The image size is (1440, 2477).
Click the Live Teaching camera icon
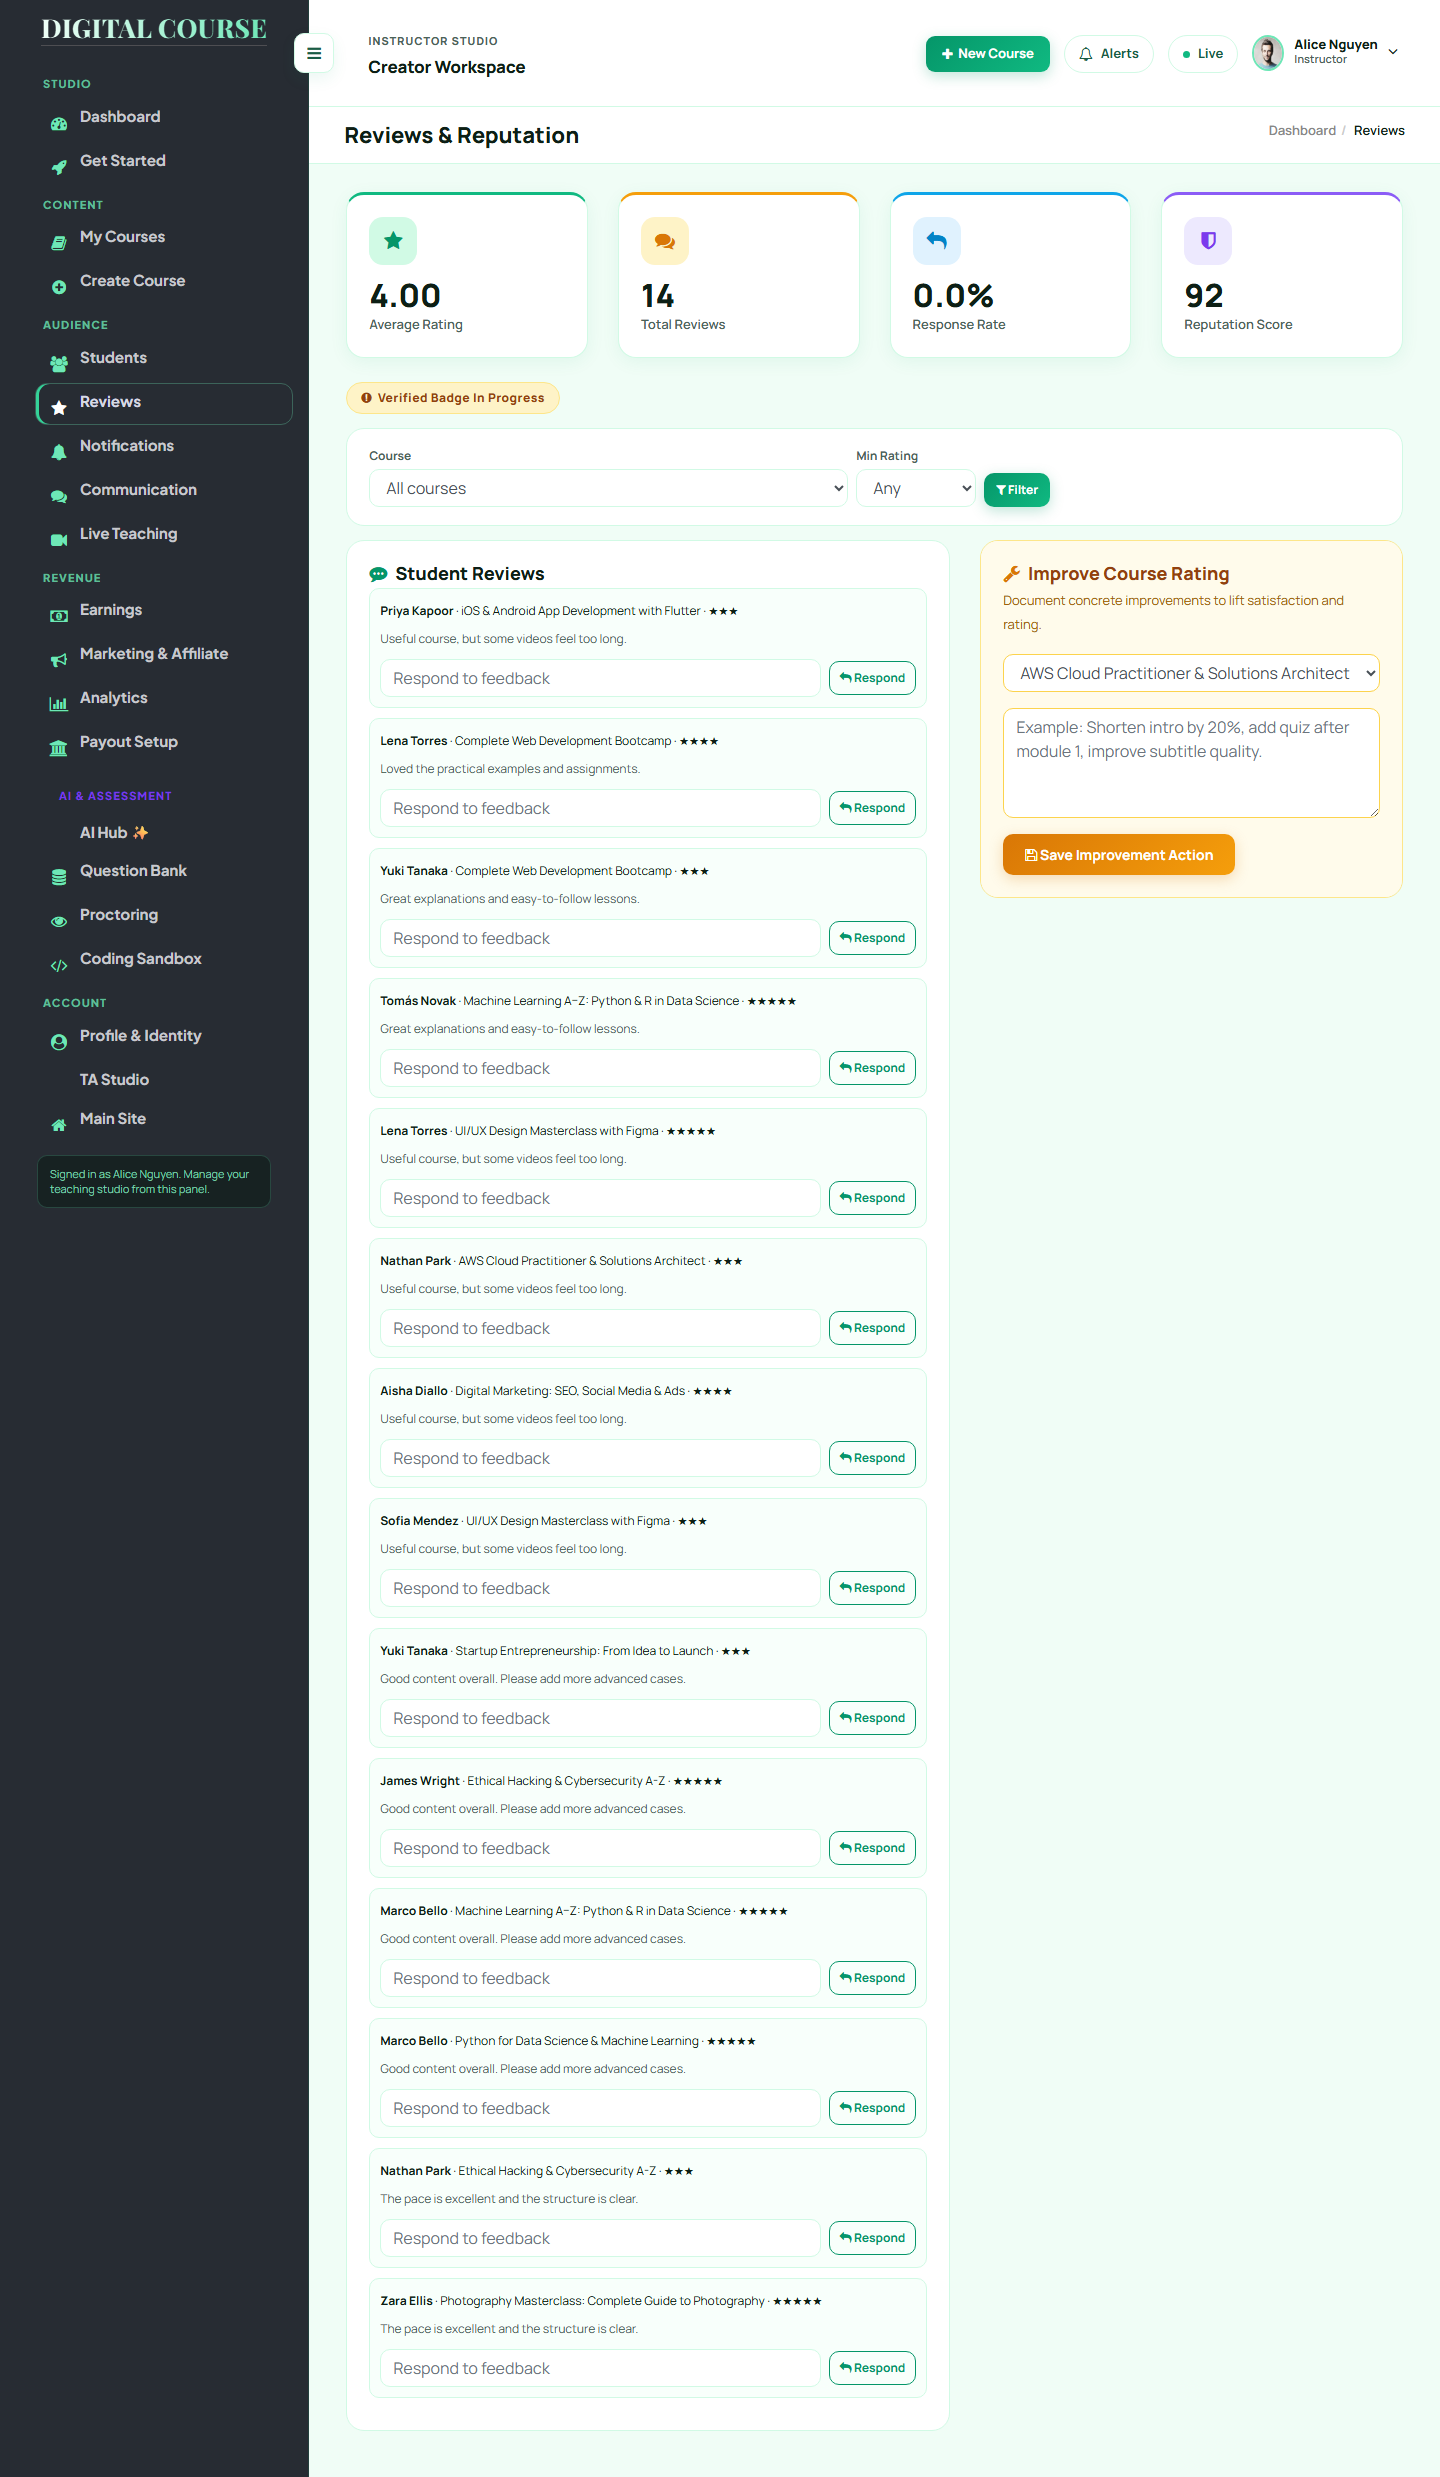(x=59, y=540)
